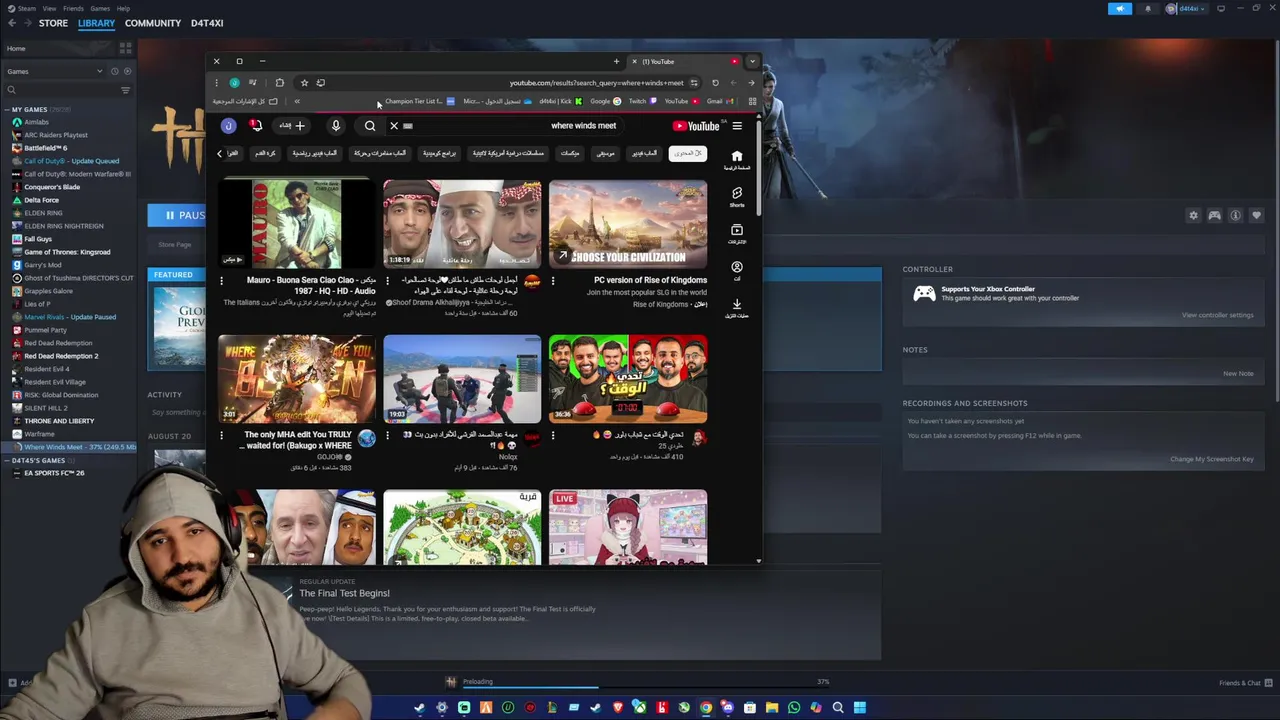The height and width of the screenshot is (720, 1280).
Task: Select Red Dead Redemption 2 in library
Action: [61, 356]
